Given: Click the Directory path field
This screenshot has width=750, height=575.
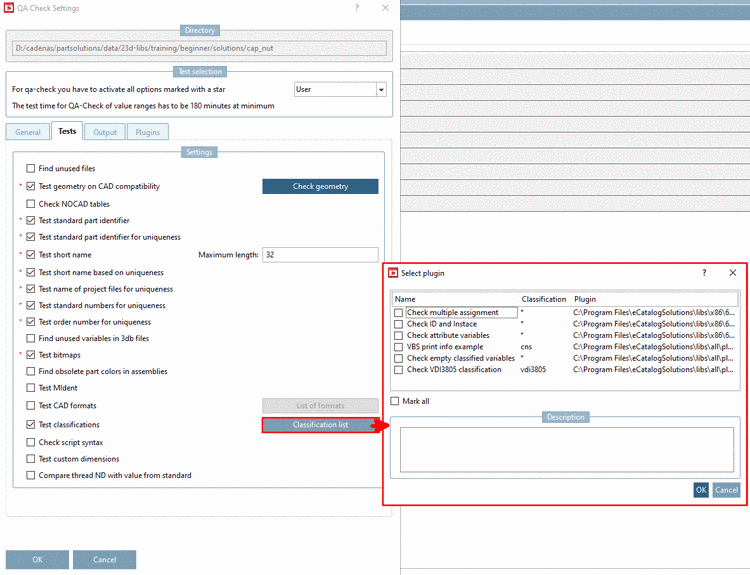Looking at the screenshot, I should point(199,48).
